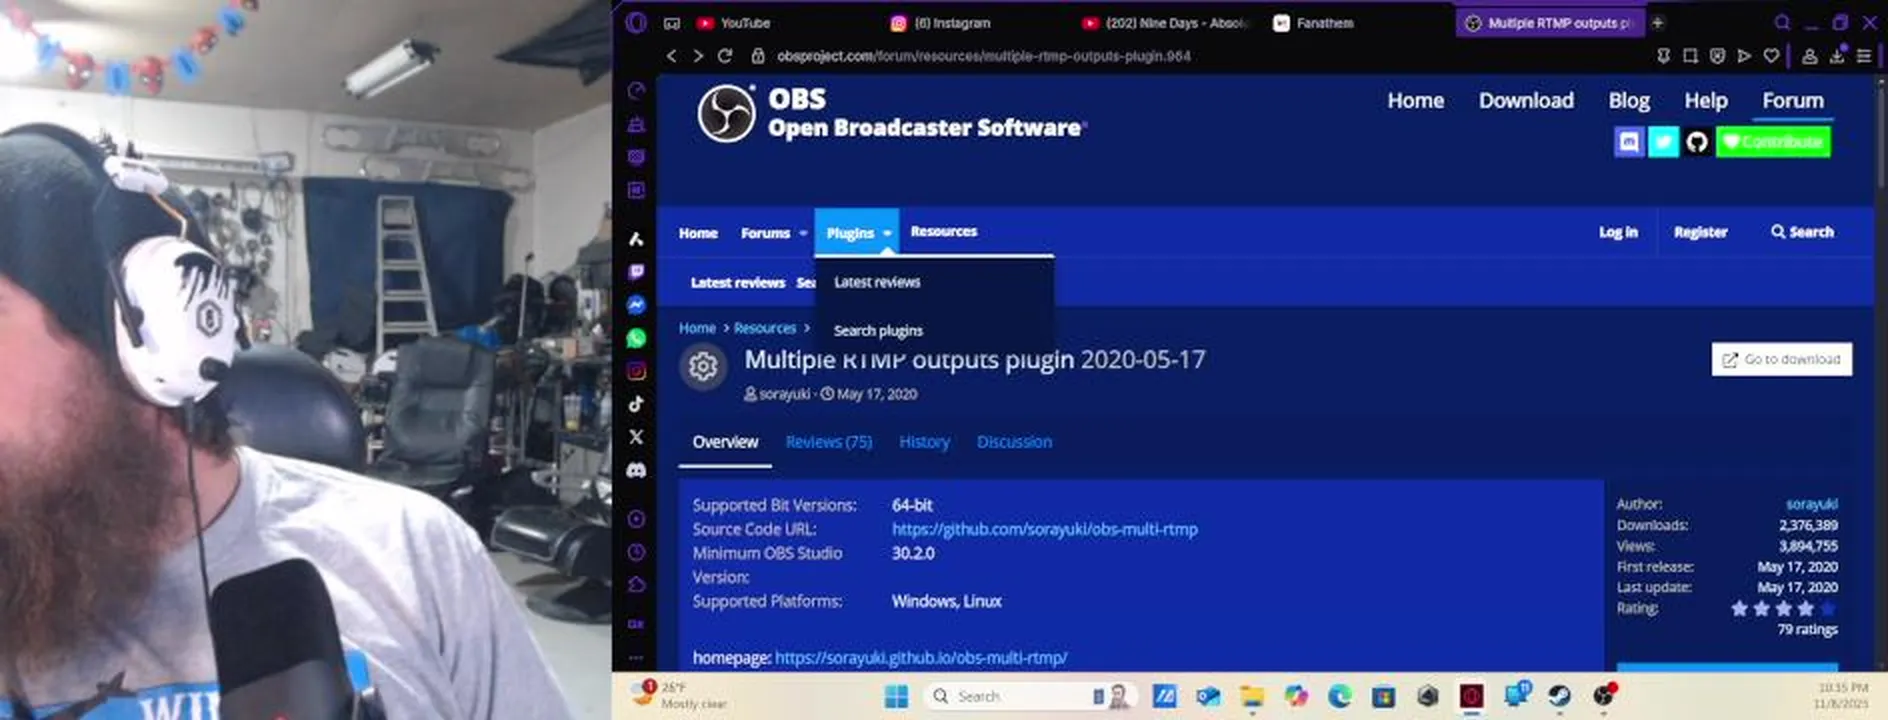Viewport: 1888px width, 720px height.
Task: Click the resource gear icon
Action: coord(703,367)
